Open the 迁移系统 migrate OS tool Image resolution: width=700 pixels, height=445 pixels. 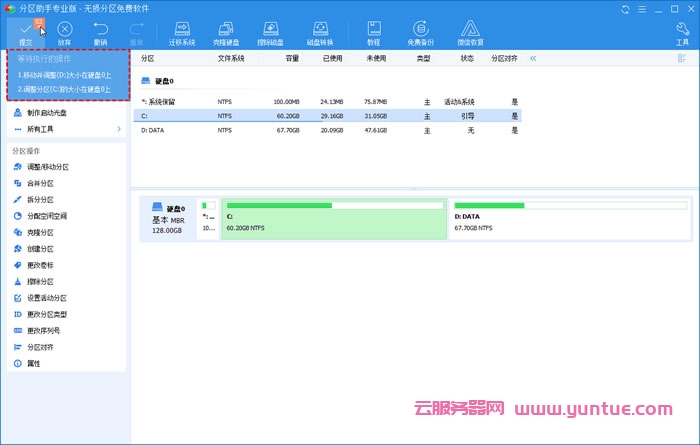(x=180, y=31)
